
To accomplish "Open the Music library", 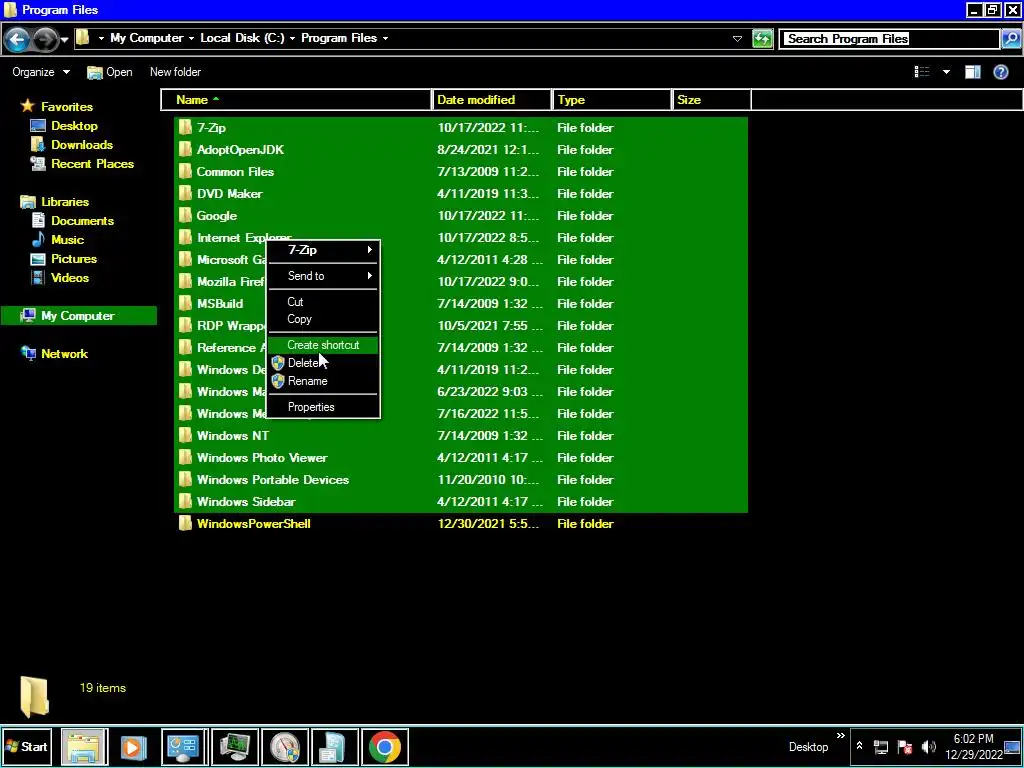I will (67, 240).
